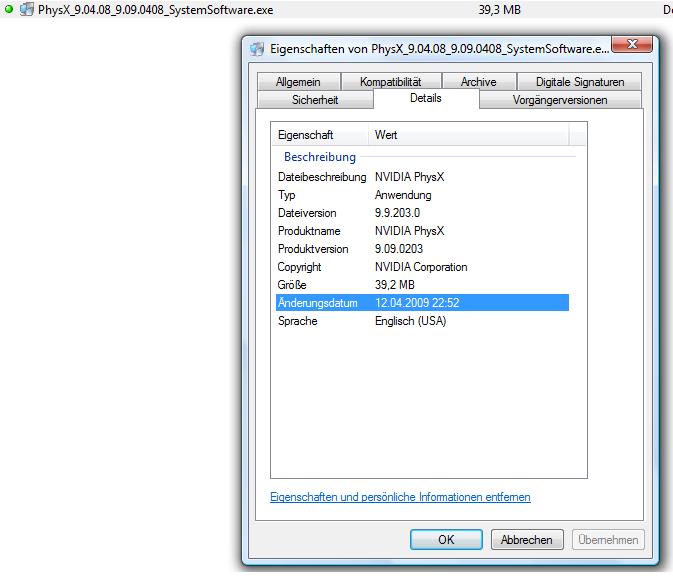Click the PhysX installer file icon in list

click(x=27, y=9)
